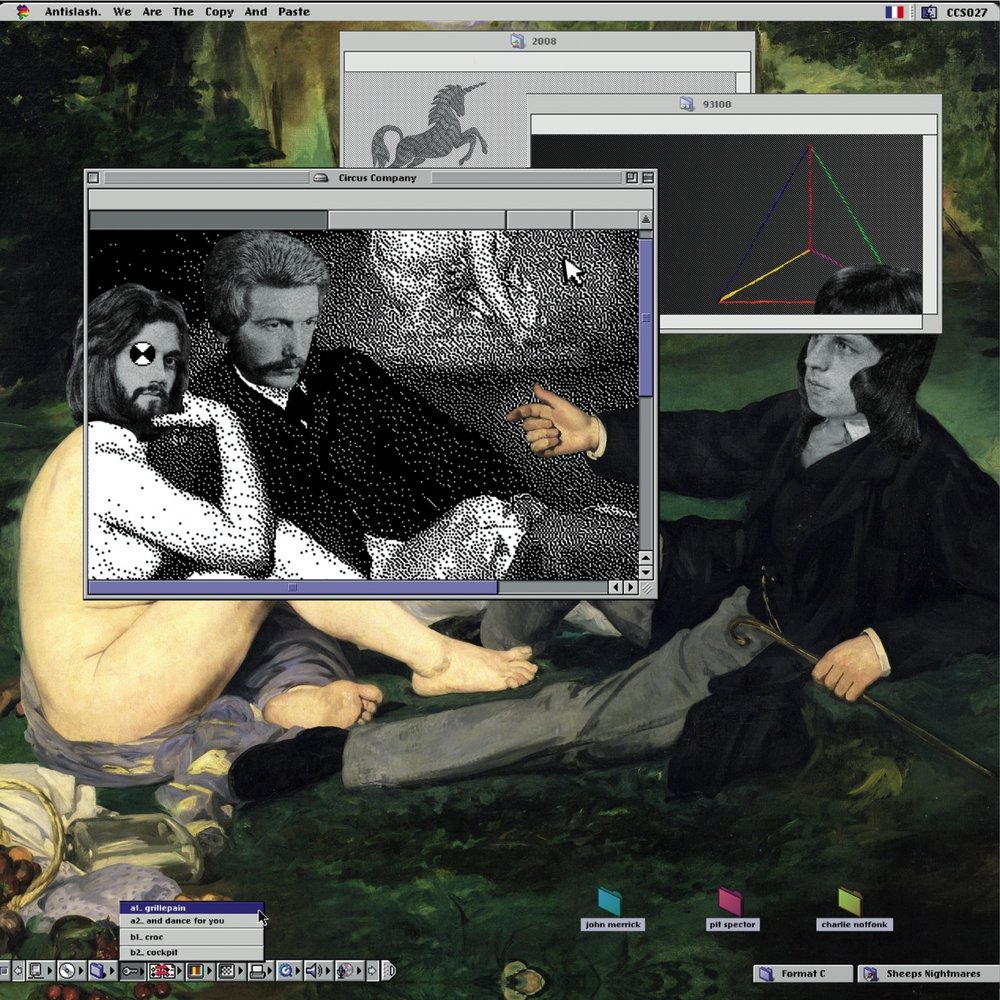Toggle windowshade collapse box on Circus Company window
1000x1000 pixels.
pyautogui.click(x=647, y=178)
